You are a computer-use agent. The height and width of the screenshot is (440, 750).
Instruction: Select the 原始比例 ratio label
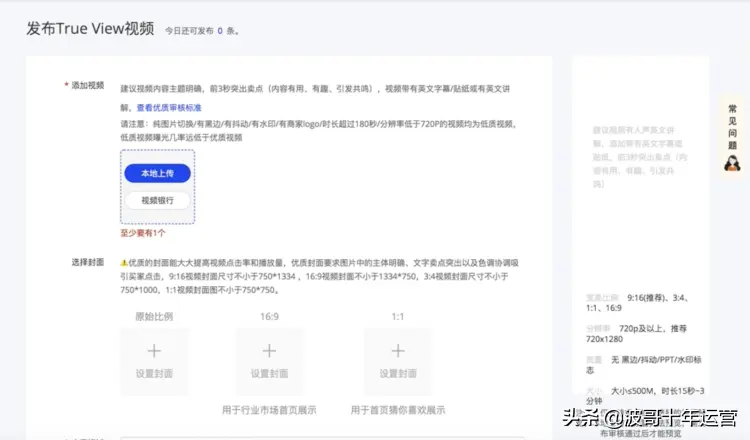click(154, 316)
